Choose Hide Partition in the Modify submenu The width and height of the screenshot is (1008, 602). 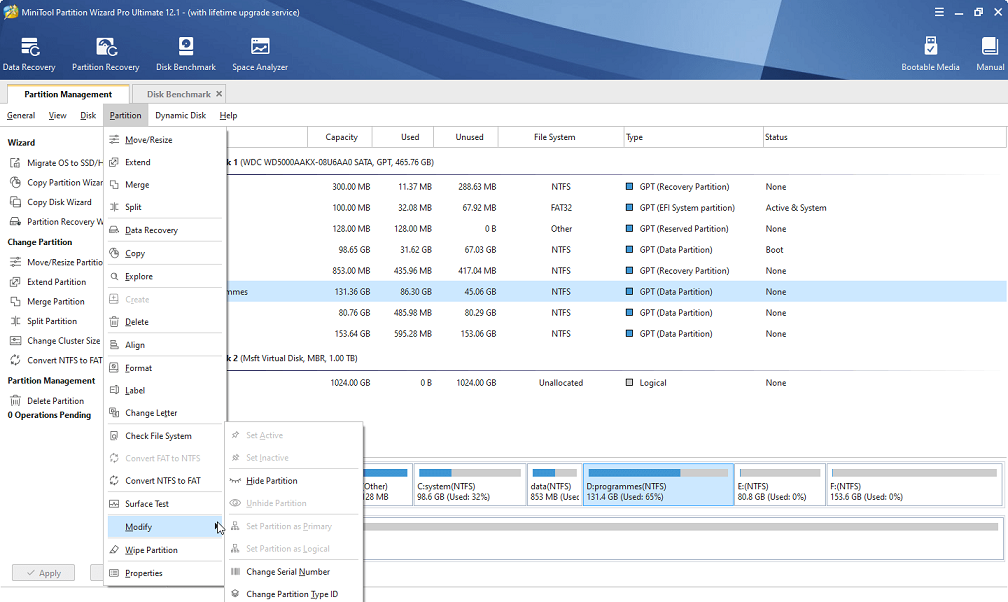294,480
